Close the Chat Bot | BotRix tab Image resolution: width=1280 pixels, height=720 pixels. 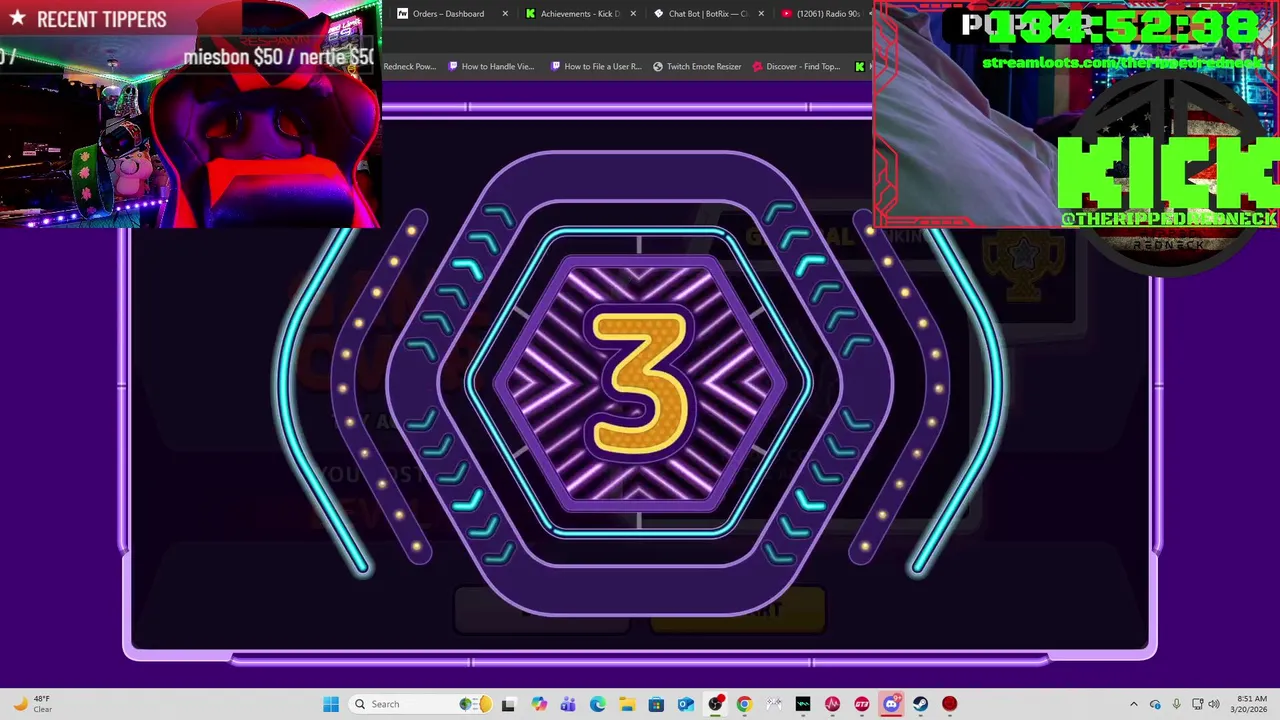coord(761,14)
